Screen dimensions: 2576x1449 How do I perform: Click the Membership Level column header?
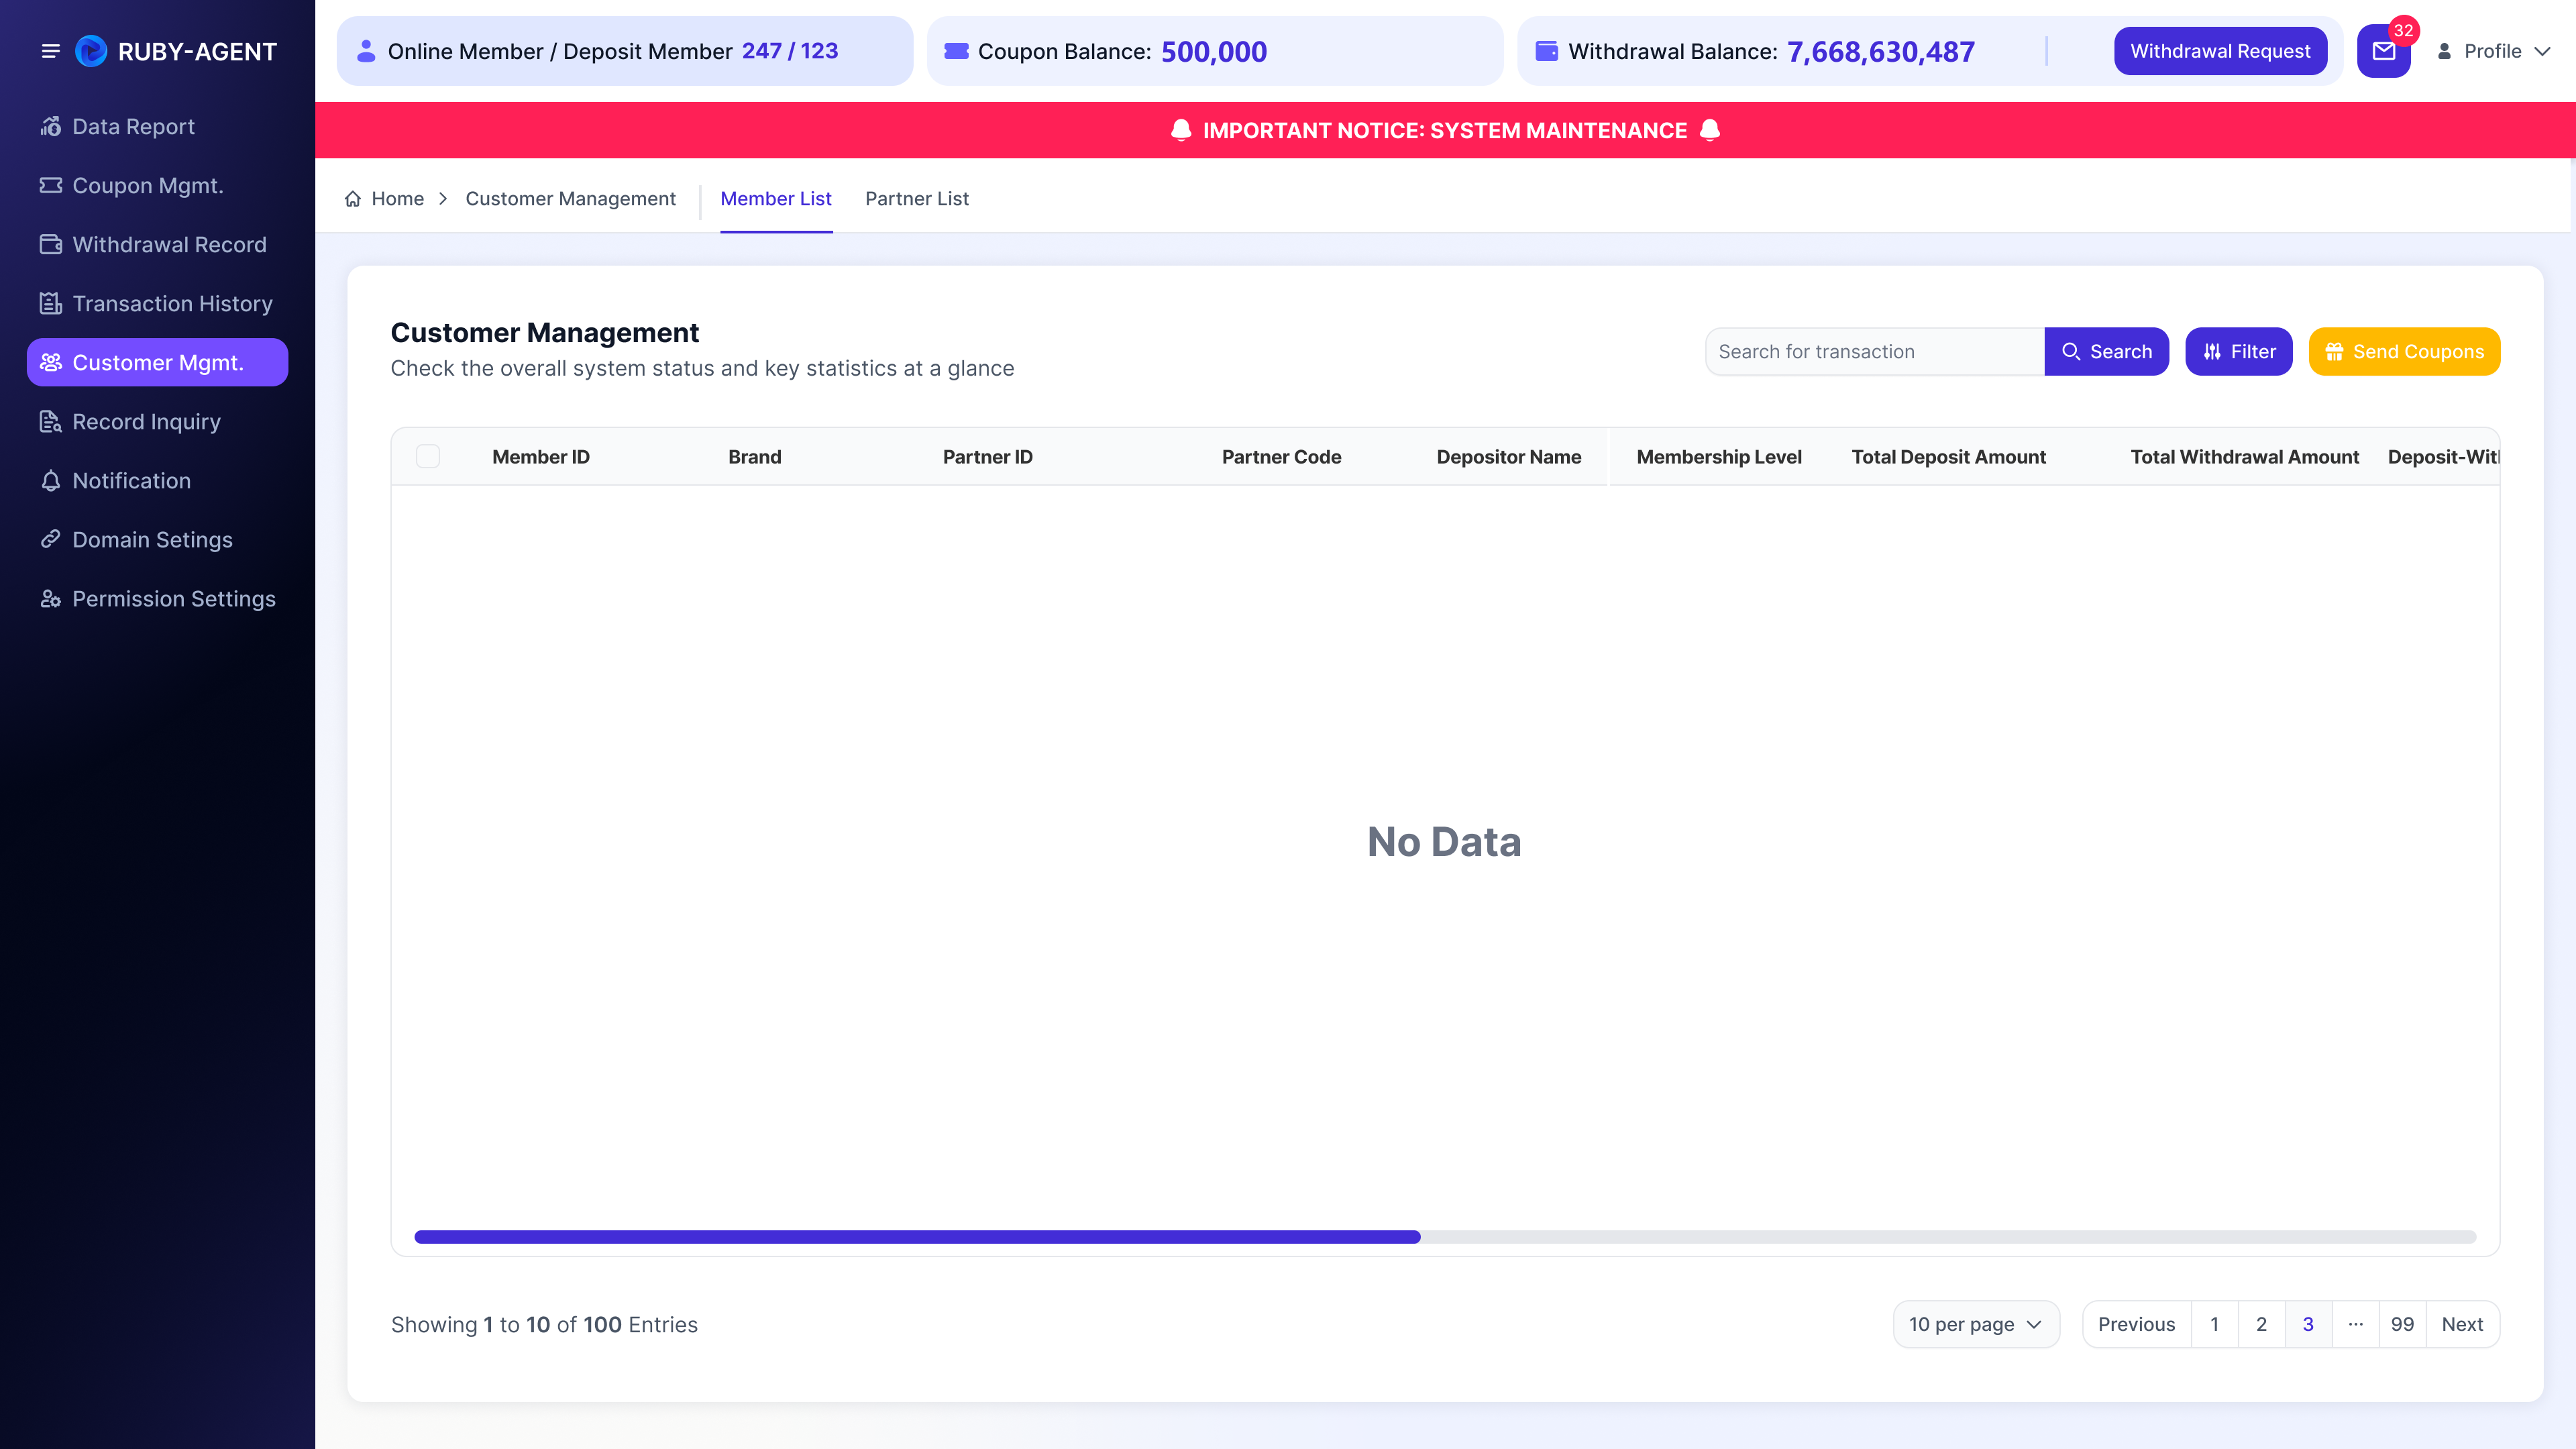pos(1719,457)
